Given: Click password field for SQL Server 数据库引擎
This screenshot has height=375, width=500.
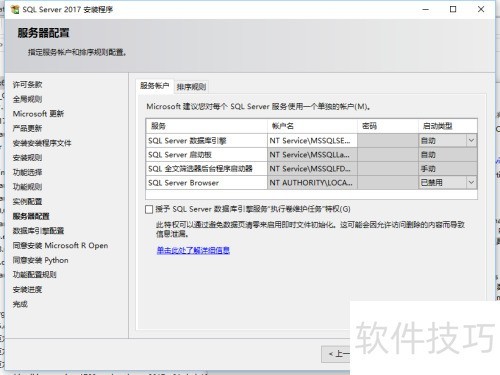Looking at the screenshot, I should pos(388,141).
